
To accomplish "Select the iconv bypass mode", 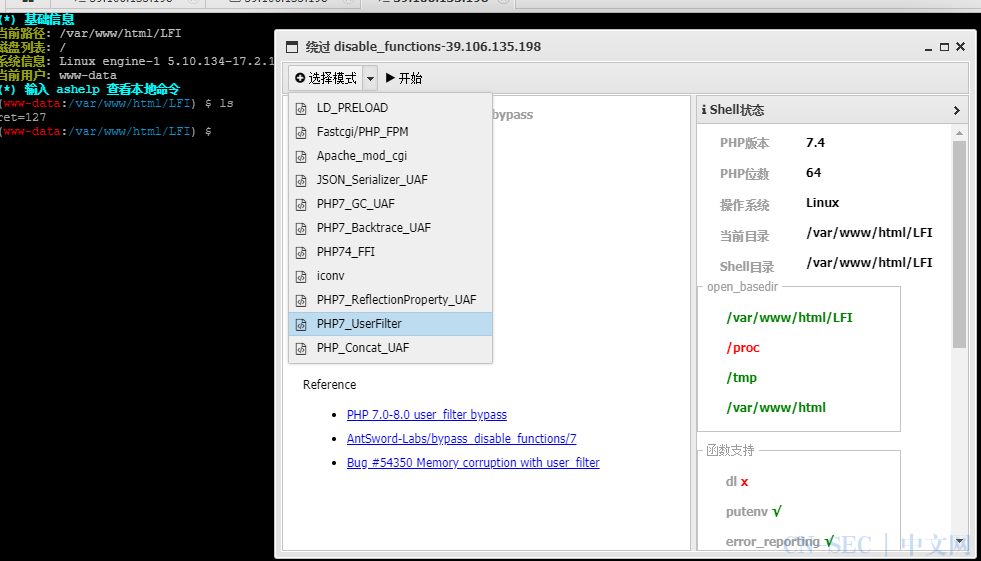I will (x=390, y=276).
